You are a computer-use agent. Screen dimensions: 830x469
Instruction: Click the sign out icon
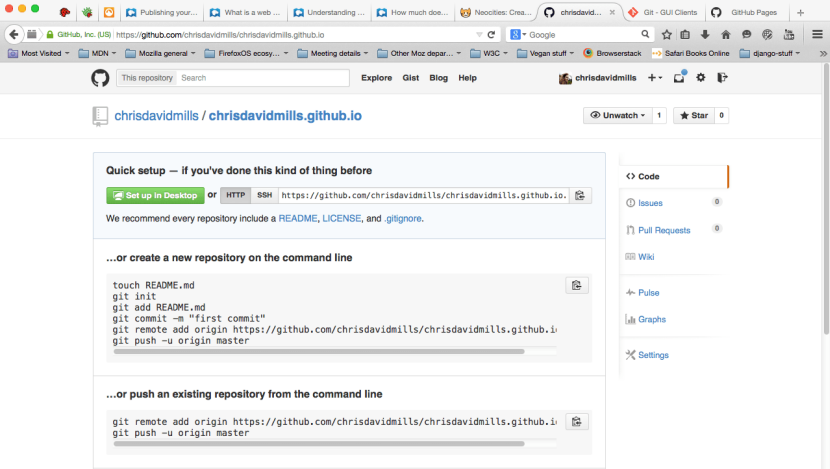(722, 77)
